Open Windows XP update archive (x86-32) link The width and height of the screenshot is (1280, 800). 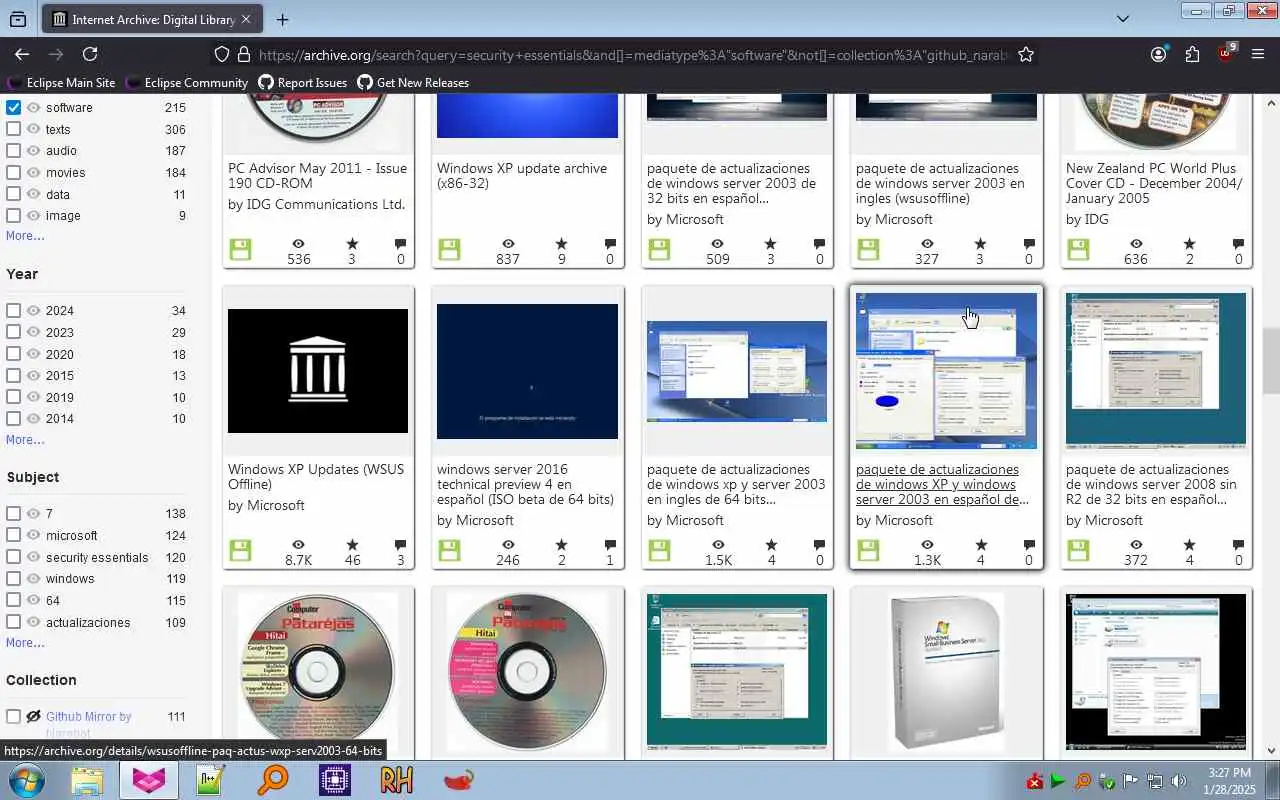tap(522, 175)
